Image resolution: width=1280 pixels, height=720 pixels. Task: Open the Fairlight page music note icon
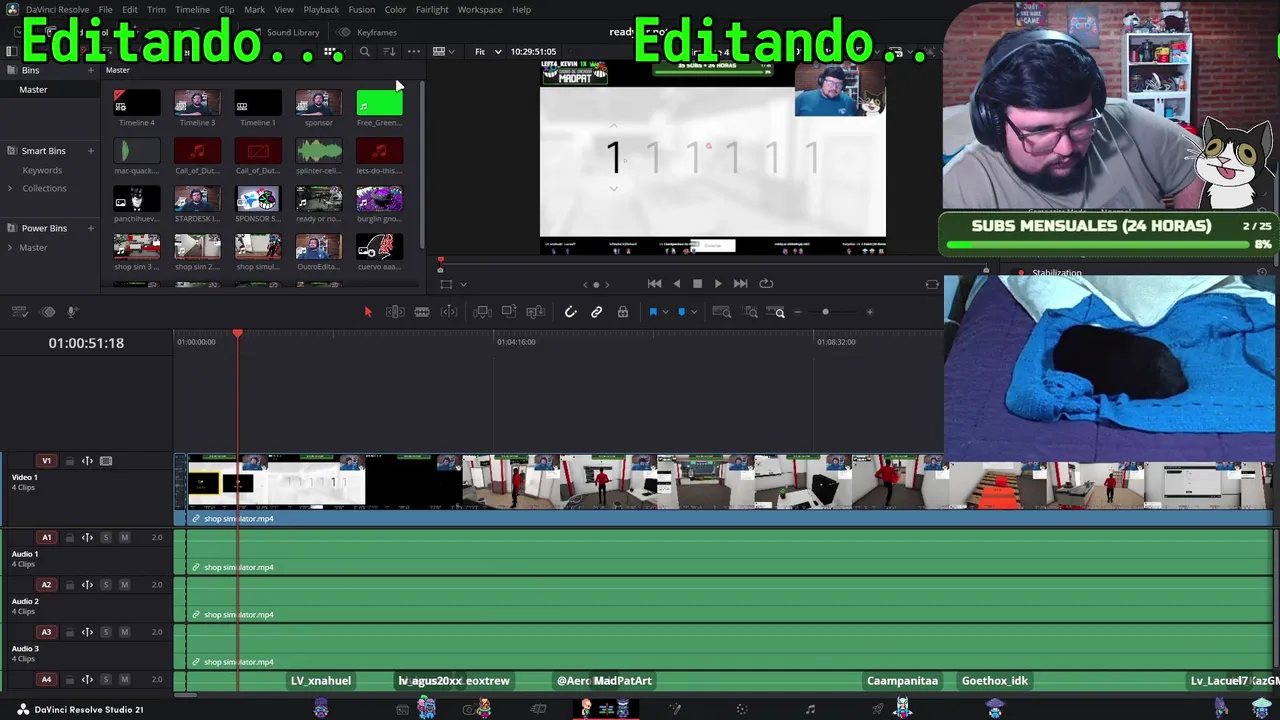click(810, 709)
